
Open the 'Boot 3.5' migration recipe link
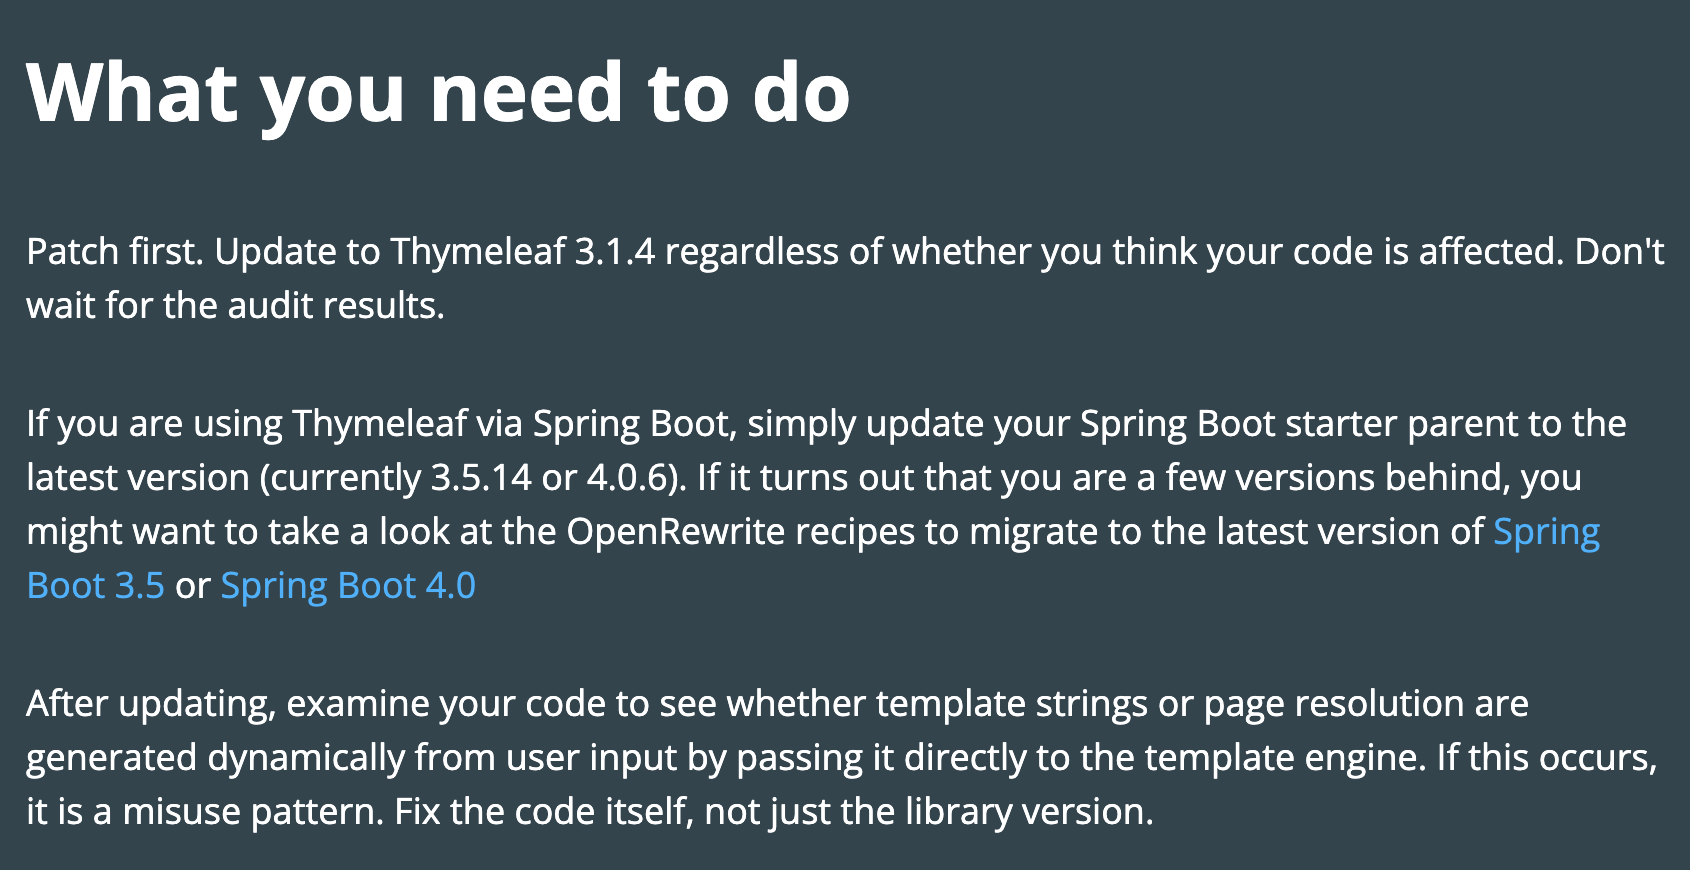click(95, 586)
